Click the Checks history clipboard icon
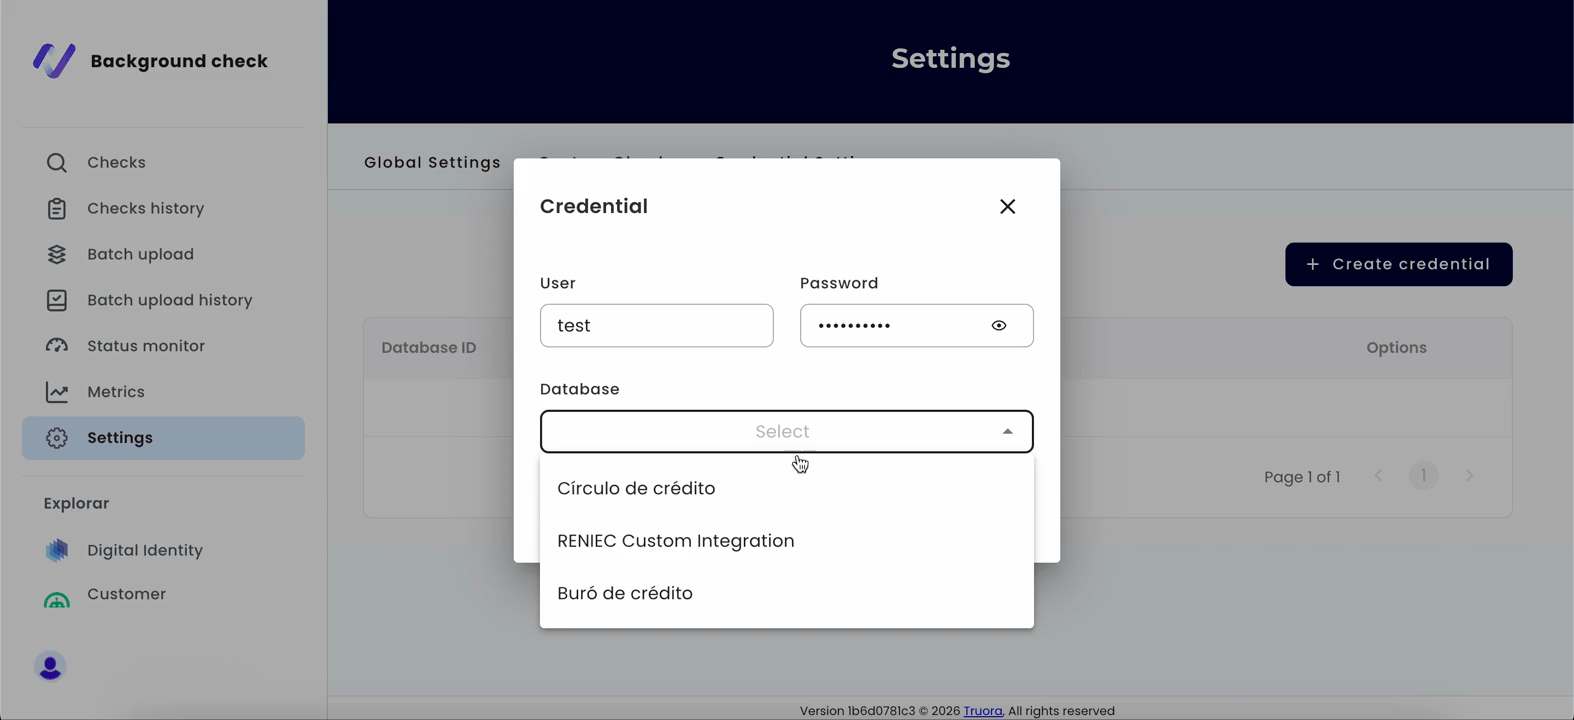The width and height of the screenshot is (1574, 720). 57,209
